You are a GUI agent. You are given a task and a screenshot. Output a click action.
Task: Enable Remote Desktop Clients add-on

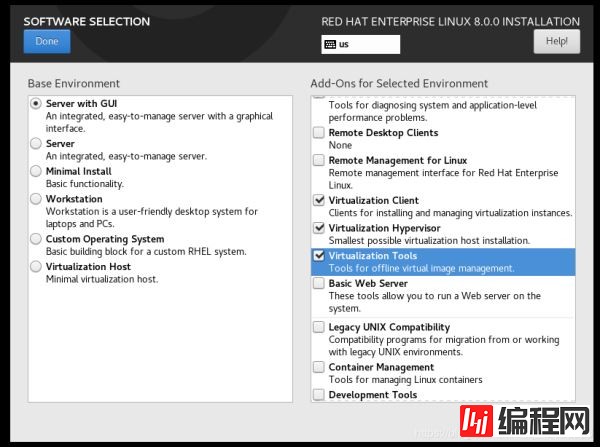318,133
